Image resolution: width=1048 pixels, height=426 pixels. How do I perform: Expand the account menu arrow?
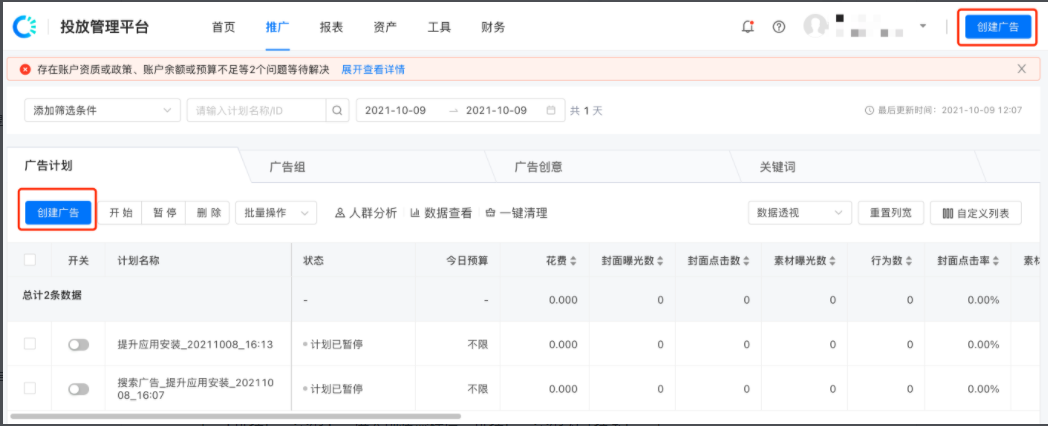(923, 26)
